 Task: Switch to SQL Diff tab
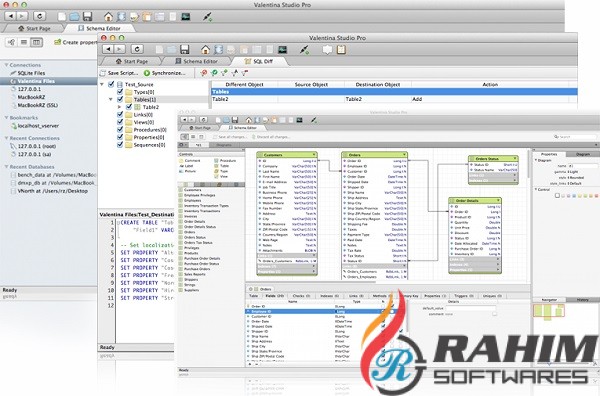pos(259,61)
